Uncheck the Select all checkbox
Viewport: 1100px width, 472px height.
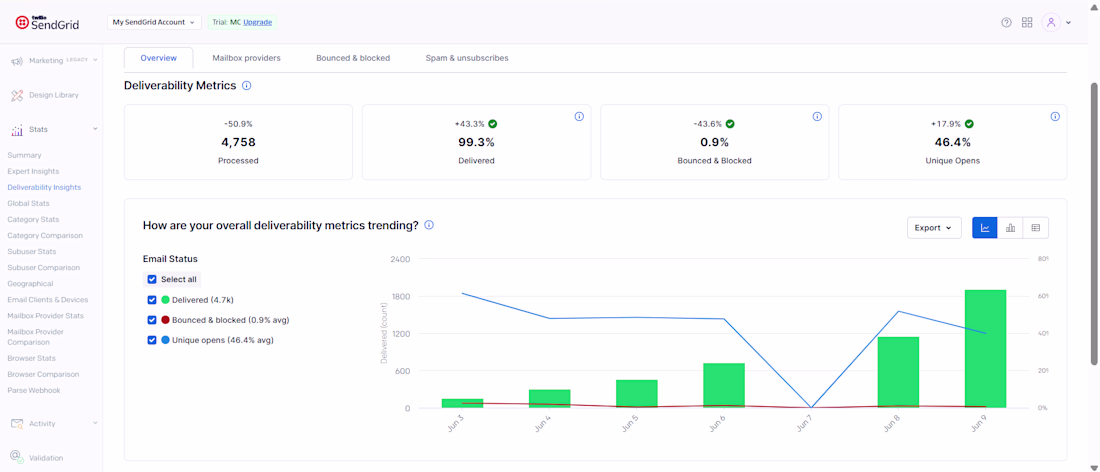click(x=152, y=279)
